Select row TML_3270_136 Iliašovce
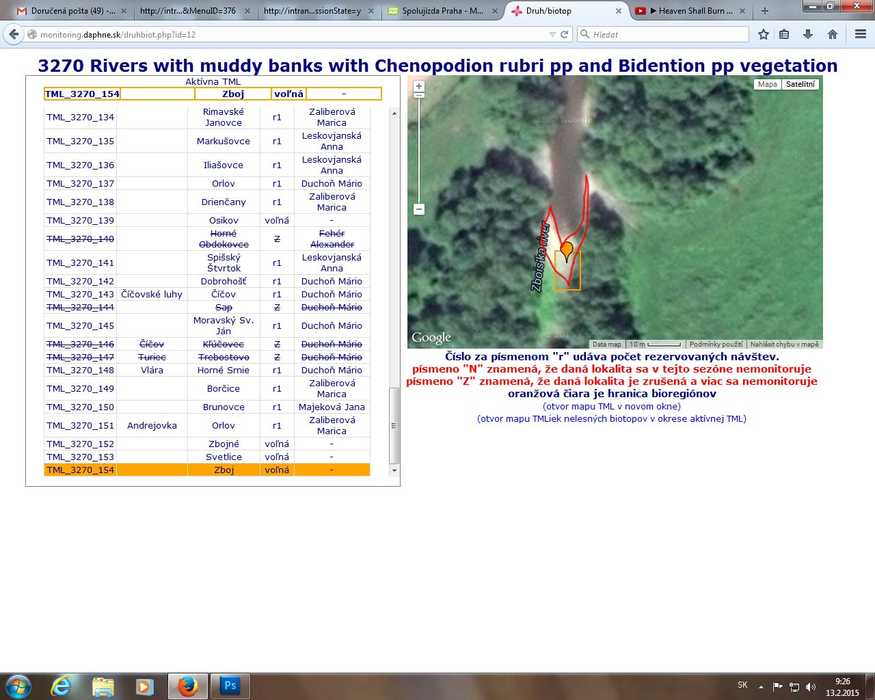The height and width of the screenshot is (700, 875). point(206,165)
